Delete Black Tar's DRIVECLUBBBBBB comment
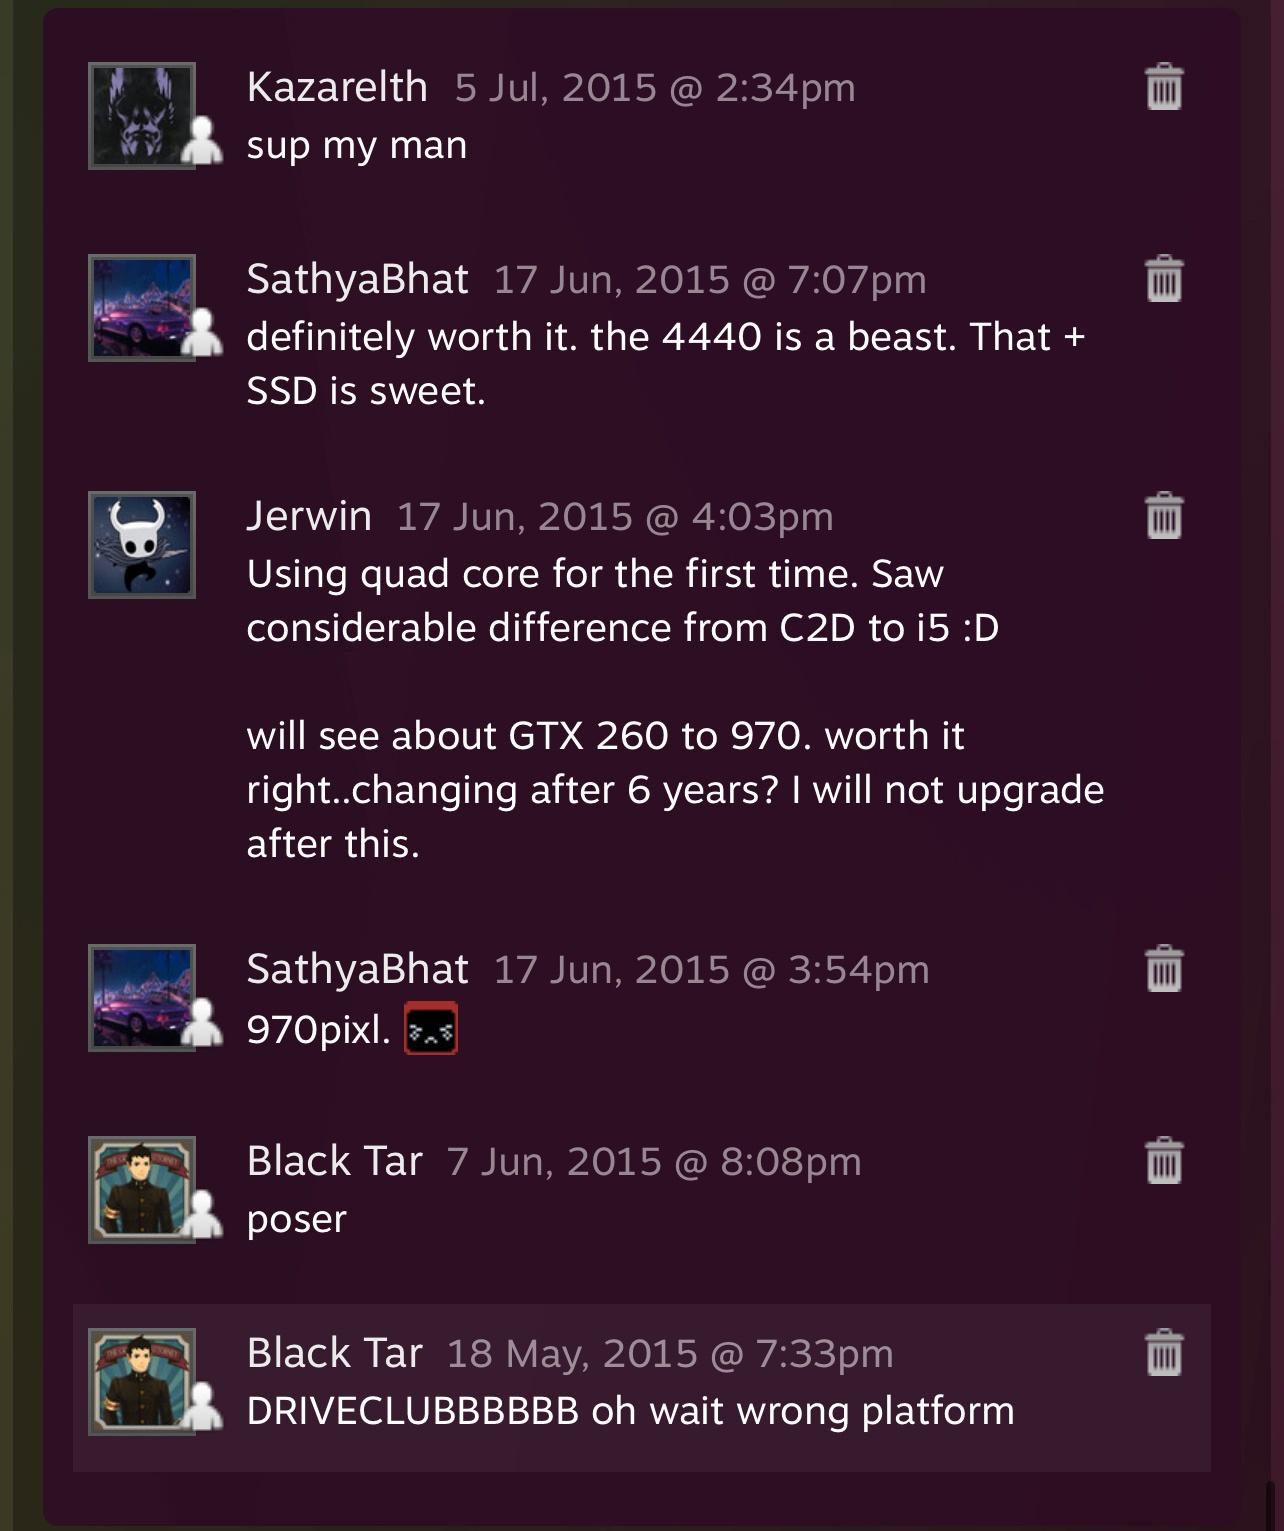The width and height of the screenshot is (1284, 1531). [x=1163, y=1352]
